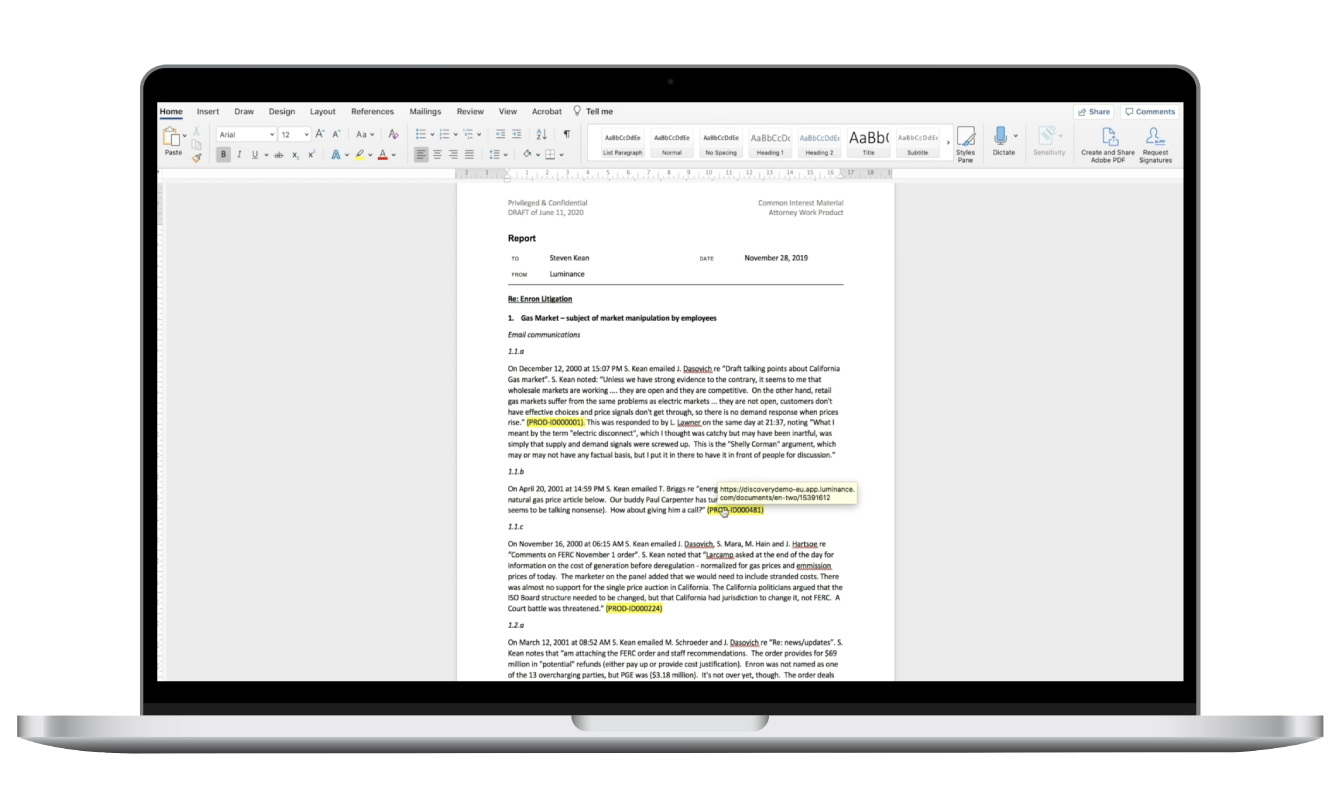Align text to the center
The width and height of the screenshot is (1341, 810).
pos(437,155)
